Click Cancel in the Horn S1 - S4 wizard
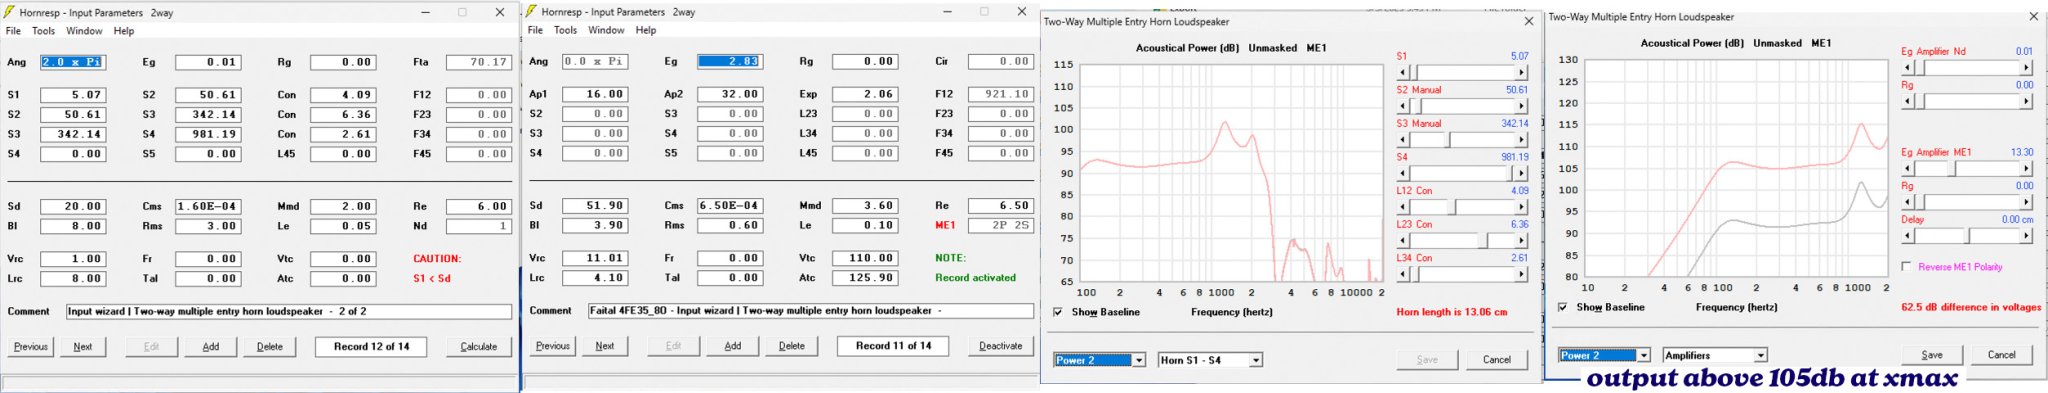This screenshot has width=2048, height=393. point(1497,360)
